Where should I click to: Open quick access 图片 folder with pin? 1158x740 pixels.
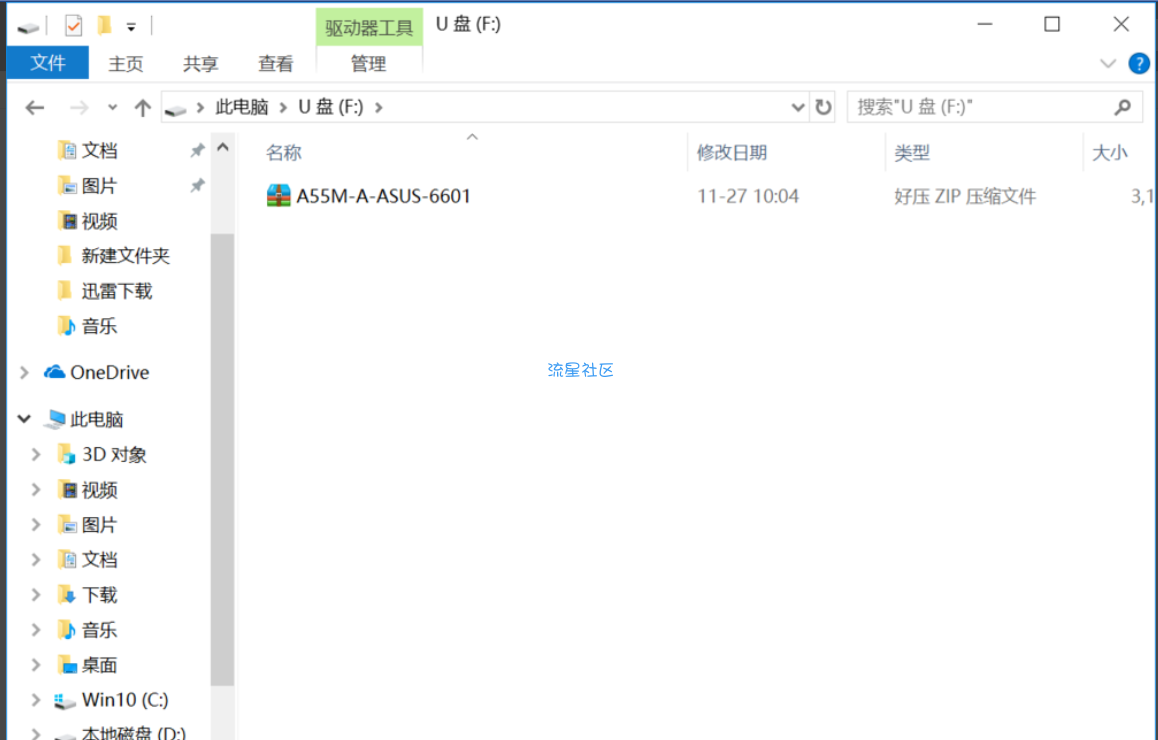tap(99, 185)
